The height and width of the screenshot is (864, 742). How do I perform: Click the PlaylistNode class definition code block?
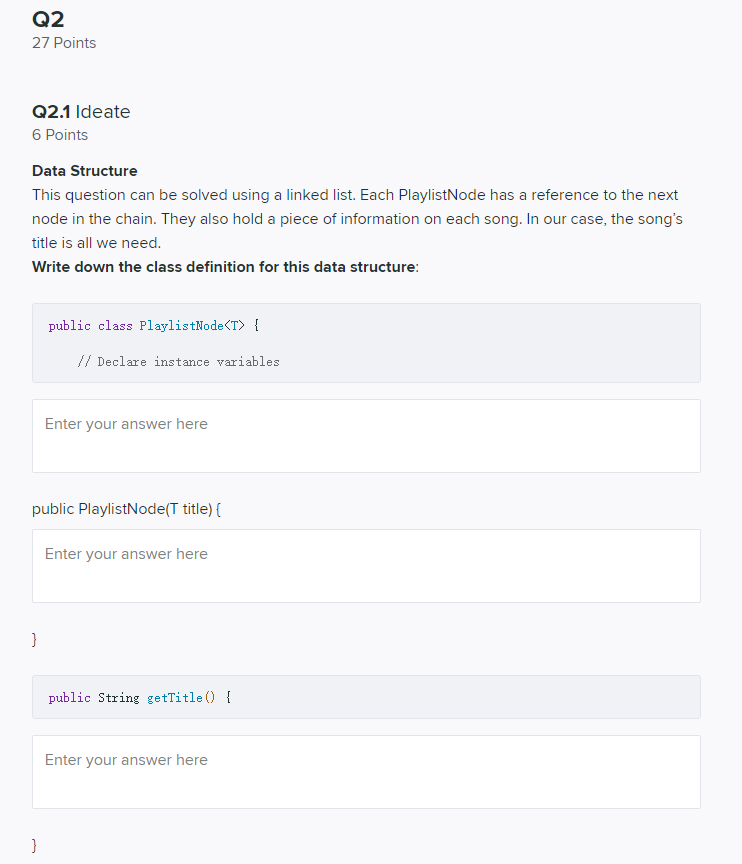pos(366,342)
